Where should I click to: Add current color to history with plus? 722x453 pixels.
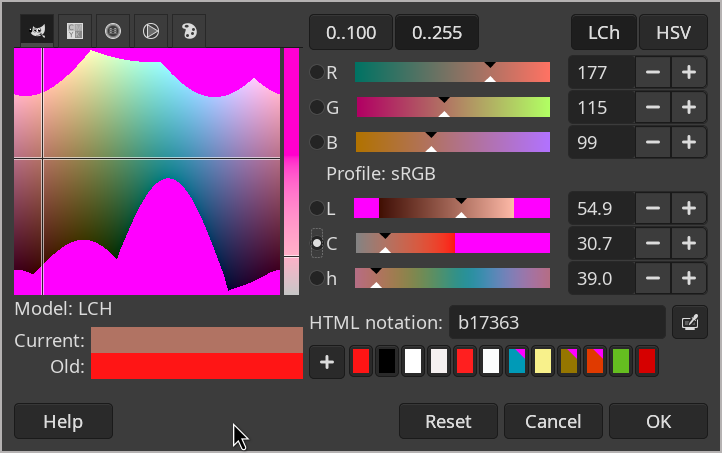327,362
